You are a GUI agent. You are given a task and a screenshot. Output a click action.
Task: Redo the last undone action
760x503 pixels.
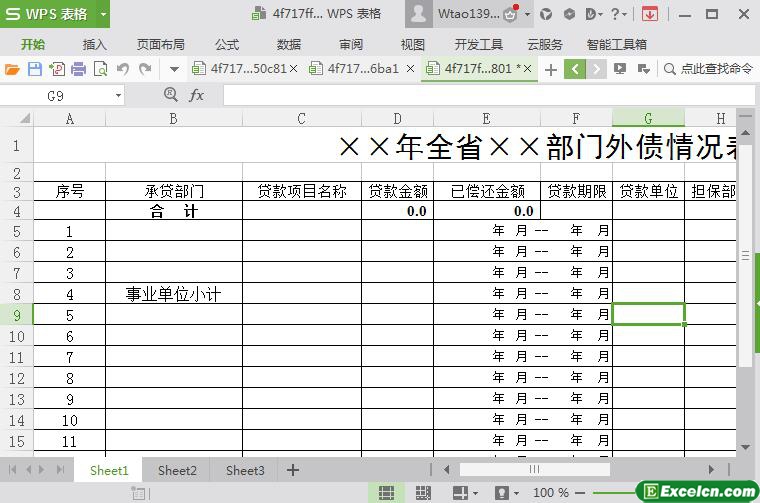[145, 69]
